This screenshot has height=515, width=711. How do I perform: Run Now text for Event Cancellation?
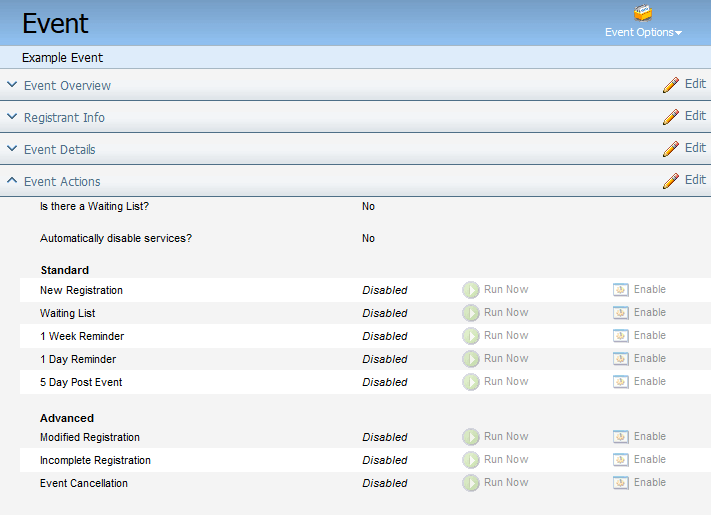point(506,483)
